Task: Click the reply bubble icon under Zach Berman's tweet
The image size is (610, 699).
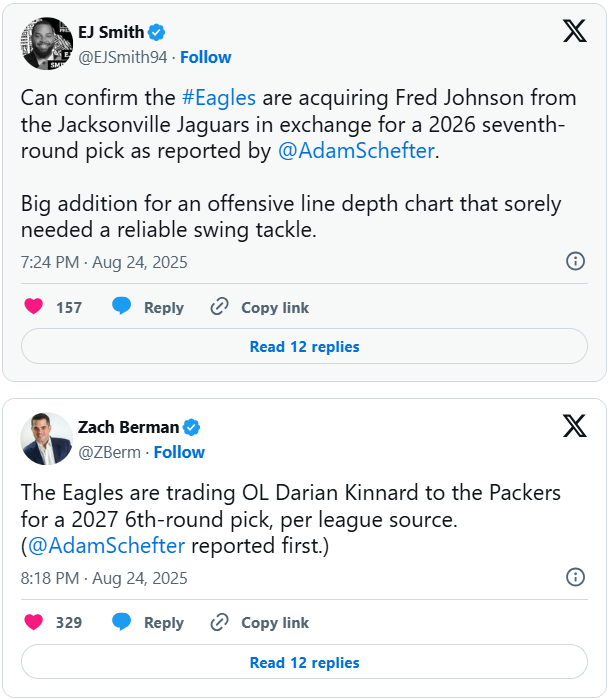Action: click(x=121, y=622)
